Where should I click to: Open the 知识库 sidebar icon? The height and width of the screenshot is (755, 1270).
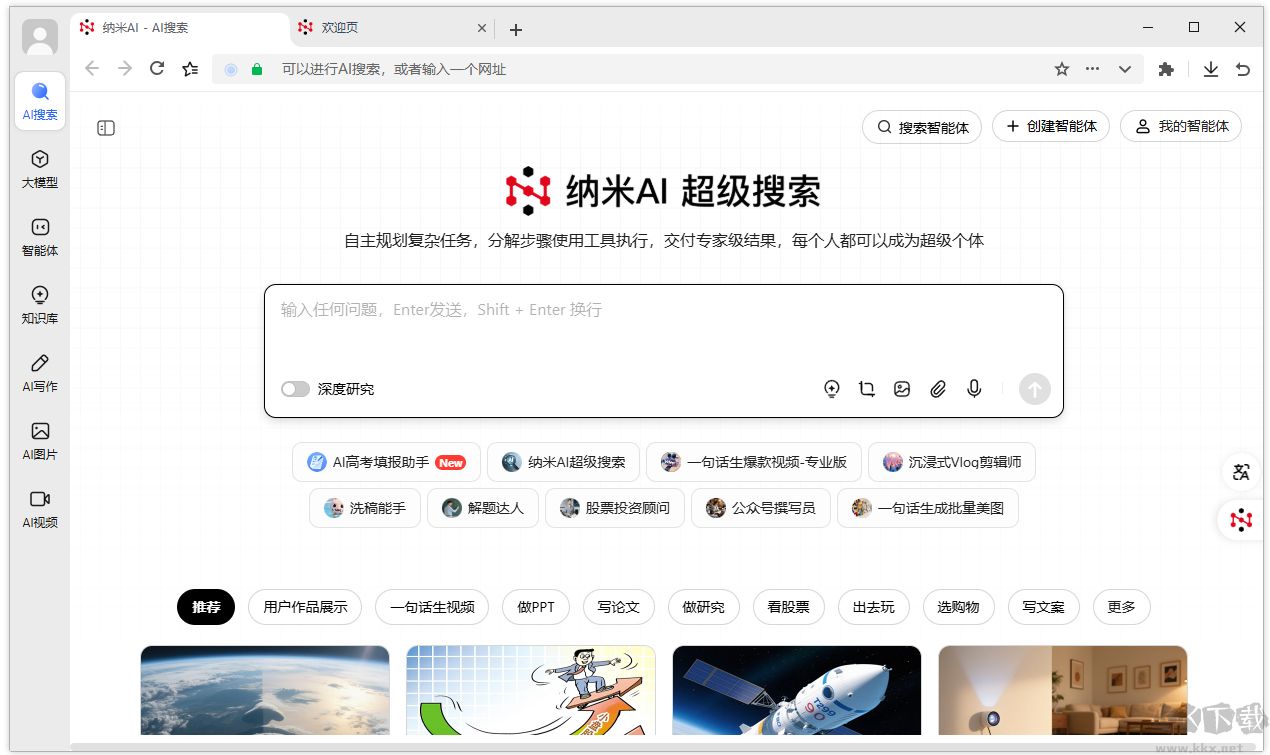(40, 304)
